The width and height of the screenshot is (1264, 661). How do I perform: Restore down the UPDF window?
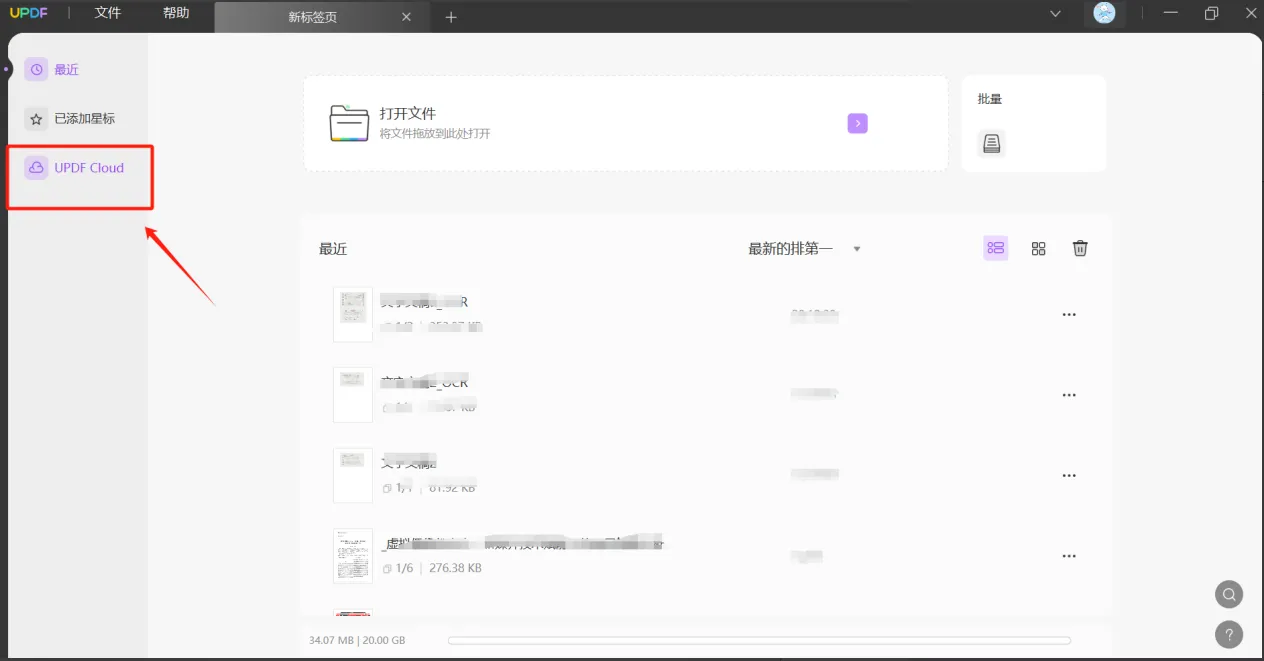[1212, 14]
